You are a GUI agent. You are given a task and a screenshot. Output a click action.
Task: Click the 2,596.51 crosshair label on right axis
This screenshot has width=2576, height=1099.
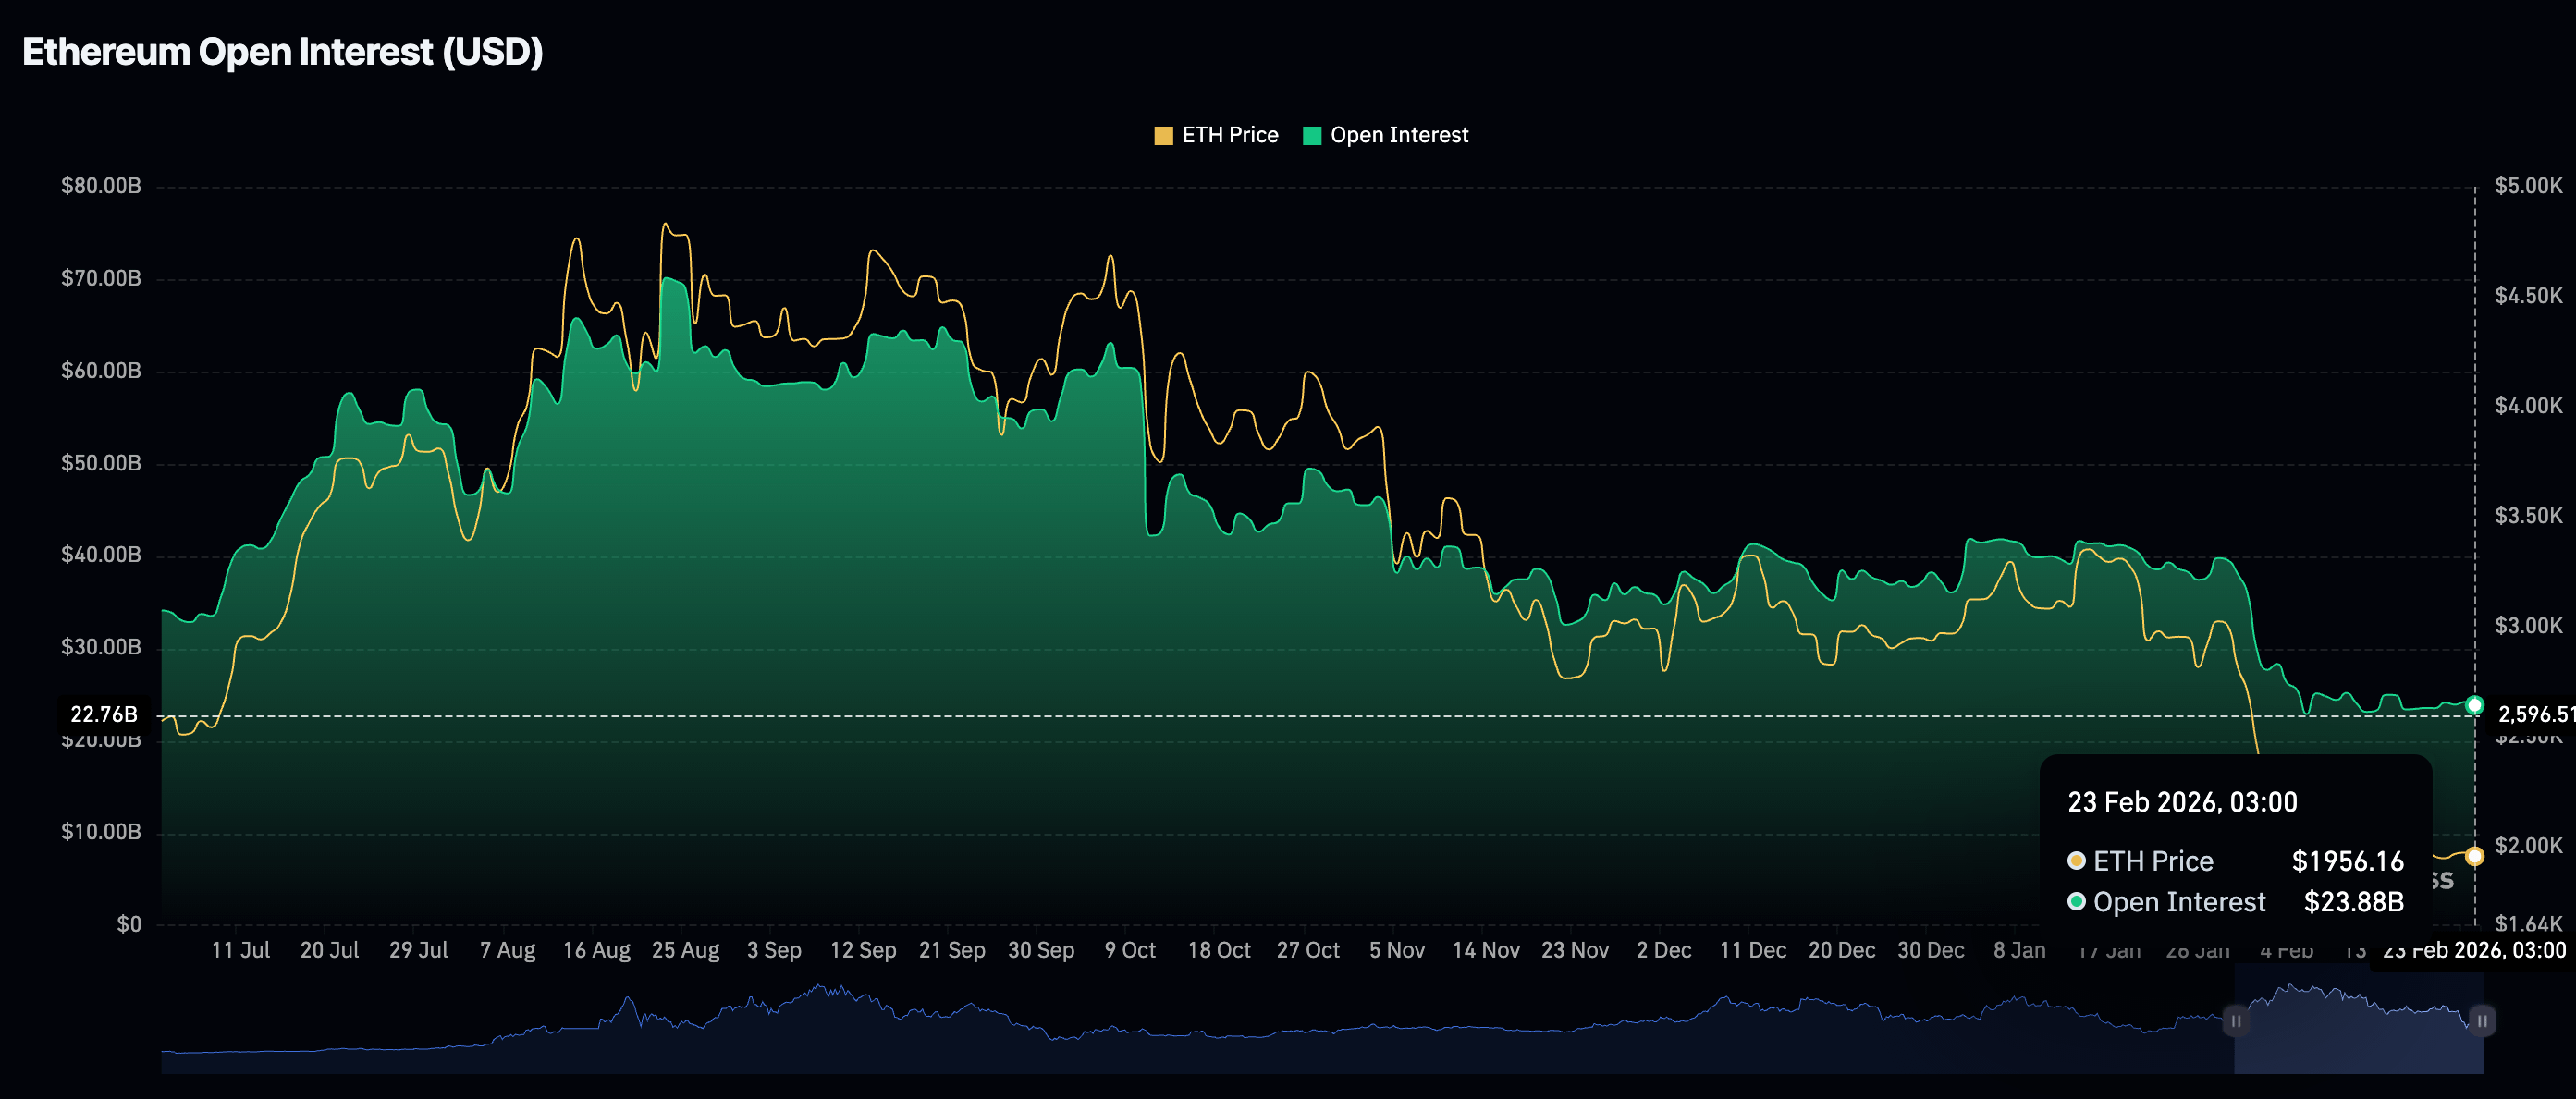pyautogui.click(x=2534, y=714)
